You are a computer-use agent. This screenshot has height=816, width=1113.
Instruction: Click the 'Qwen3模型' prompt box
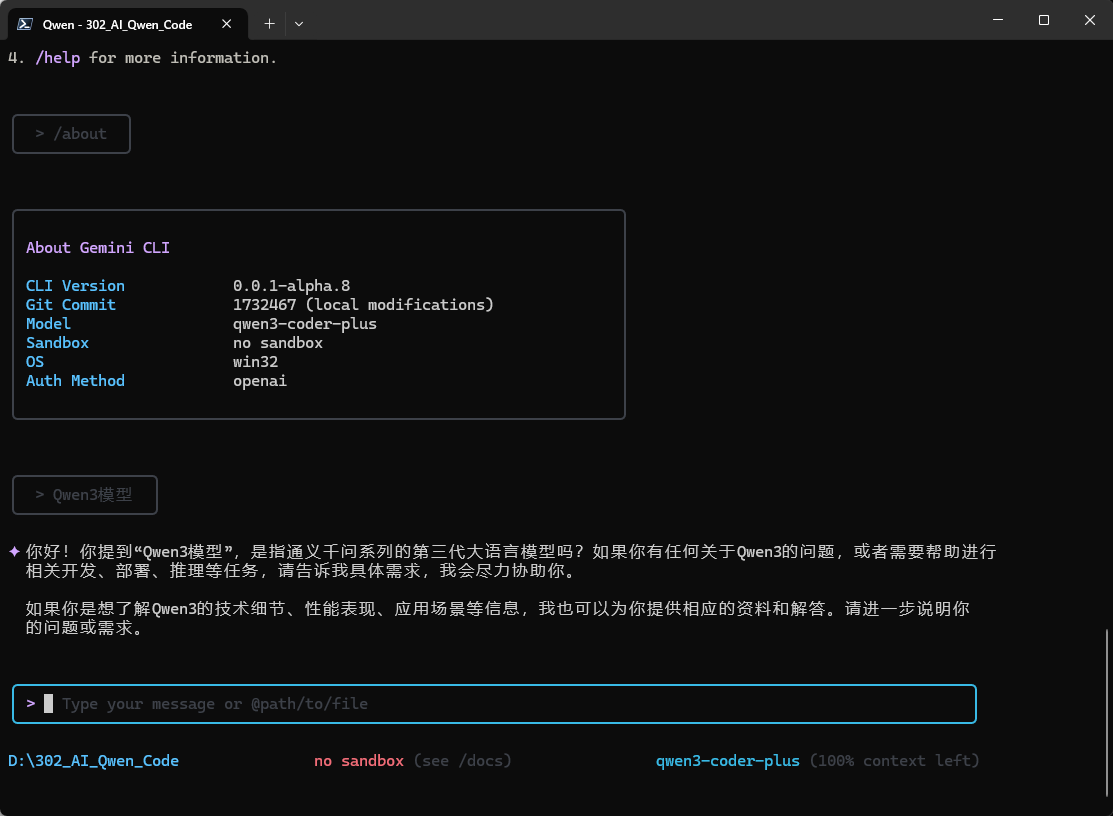(84, 495)
